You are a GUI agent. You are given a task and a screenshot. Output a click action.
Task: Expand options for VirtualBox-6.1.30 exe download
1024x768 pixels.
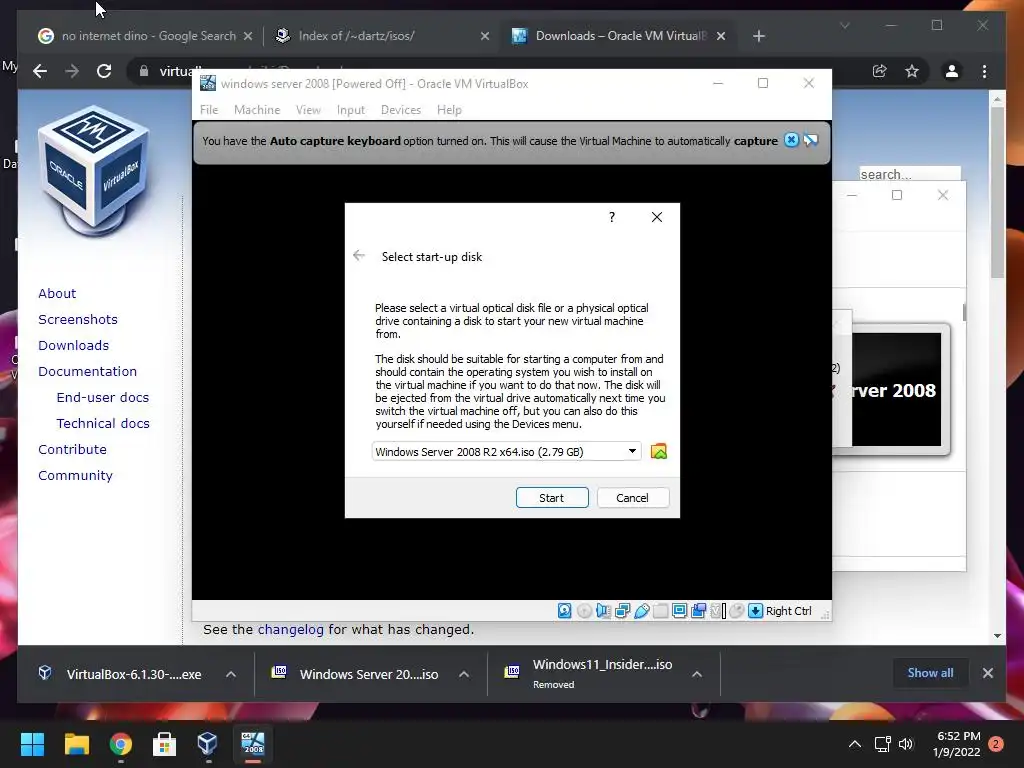tap(231, 674)
